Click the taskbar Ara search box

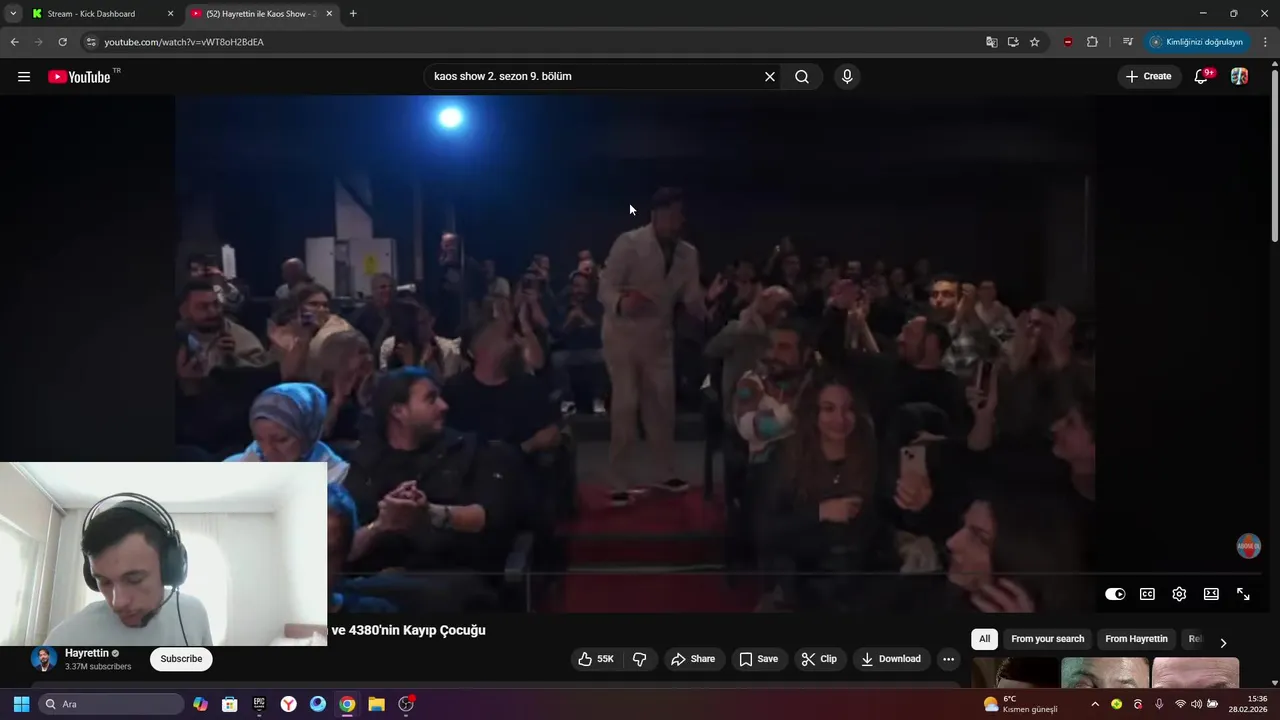110,704
